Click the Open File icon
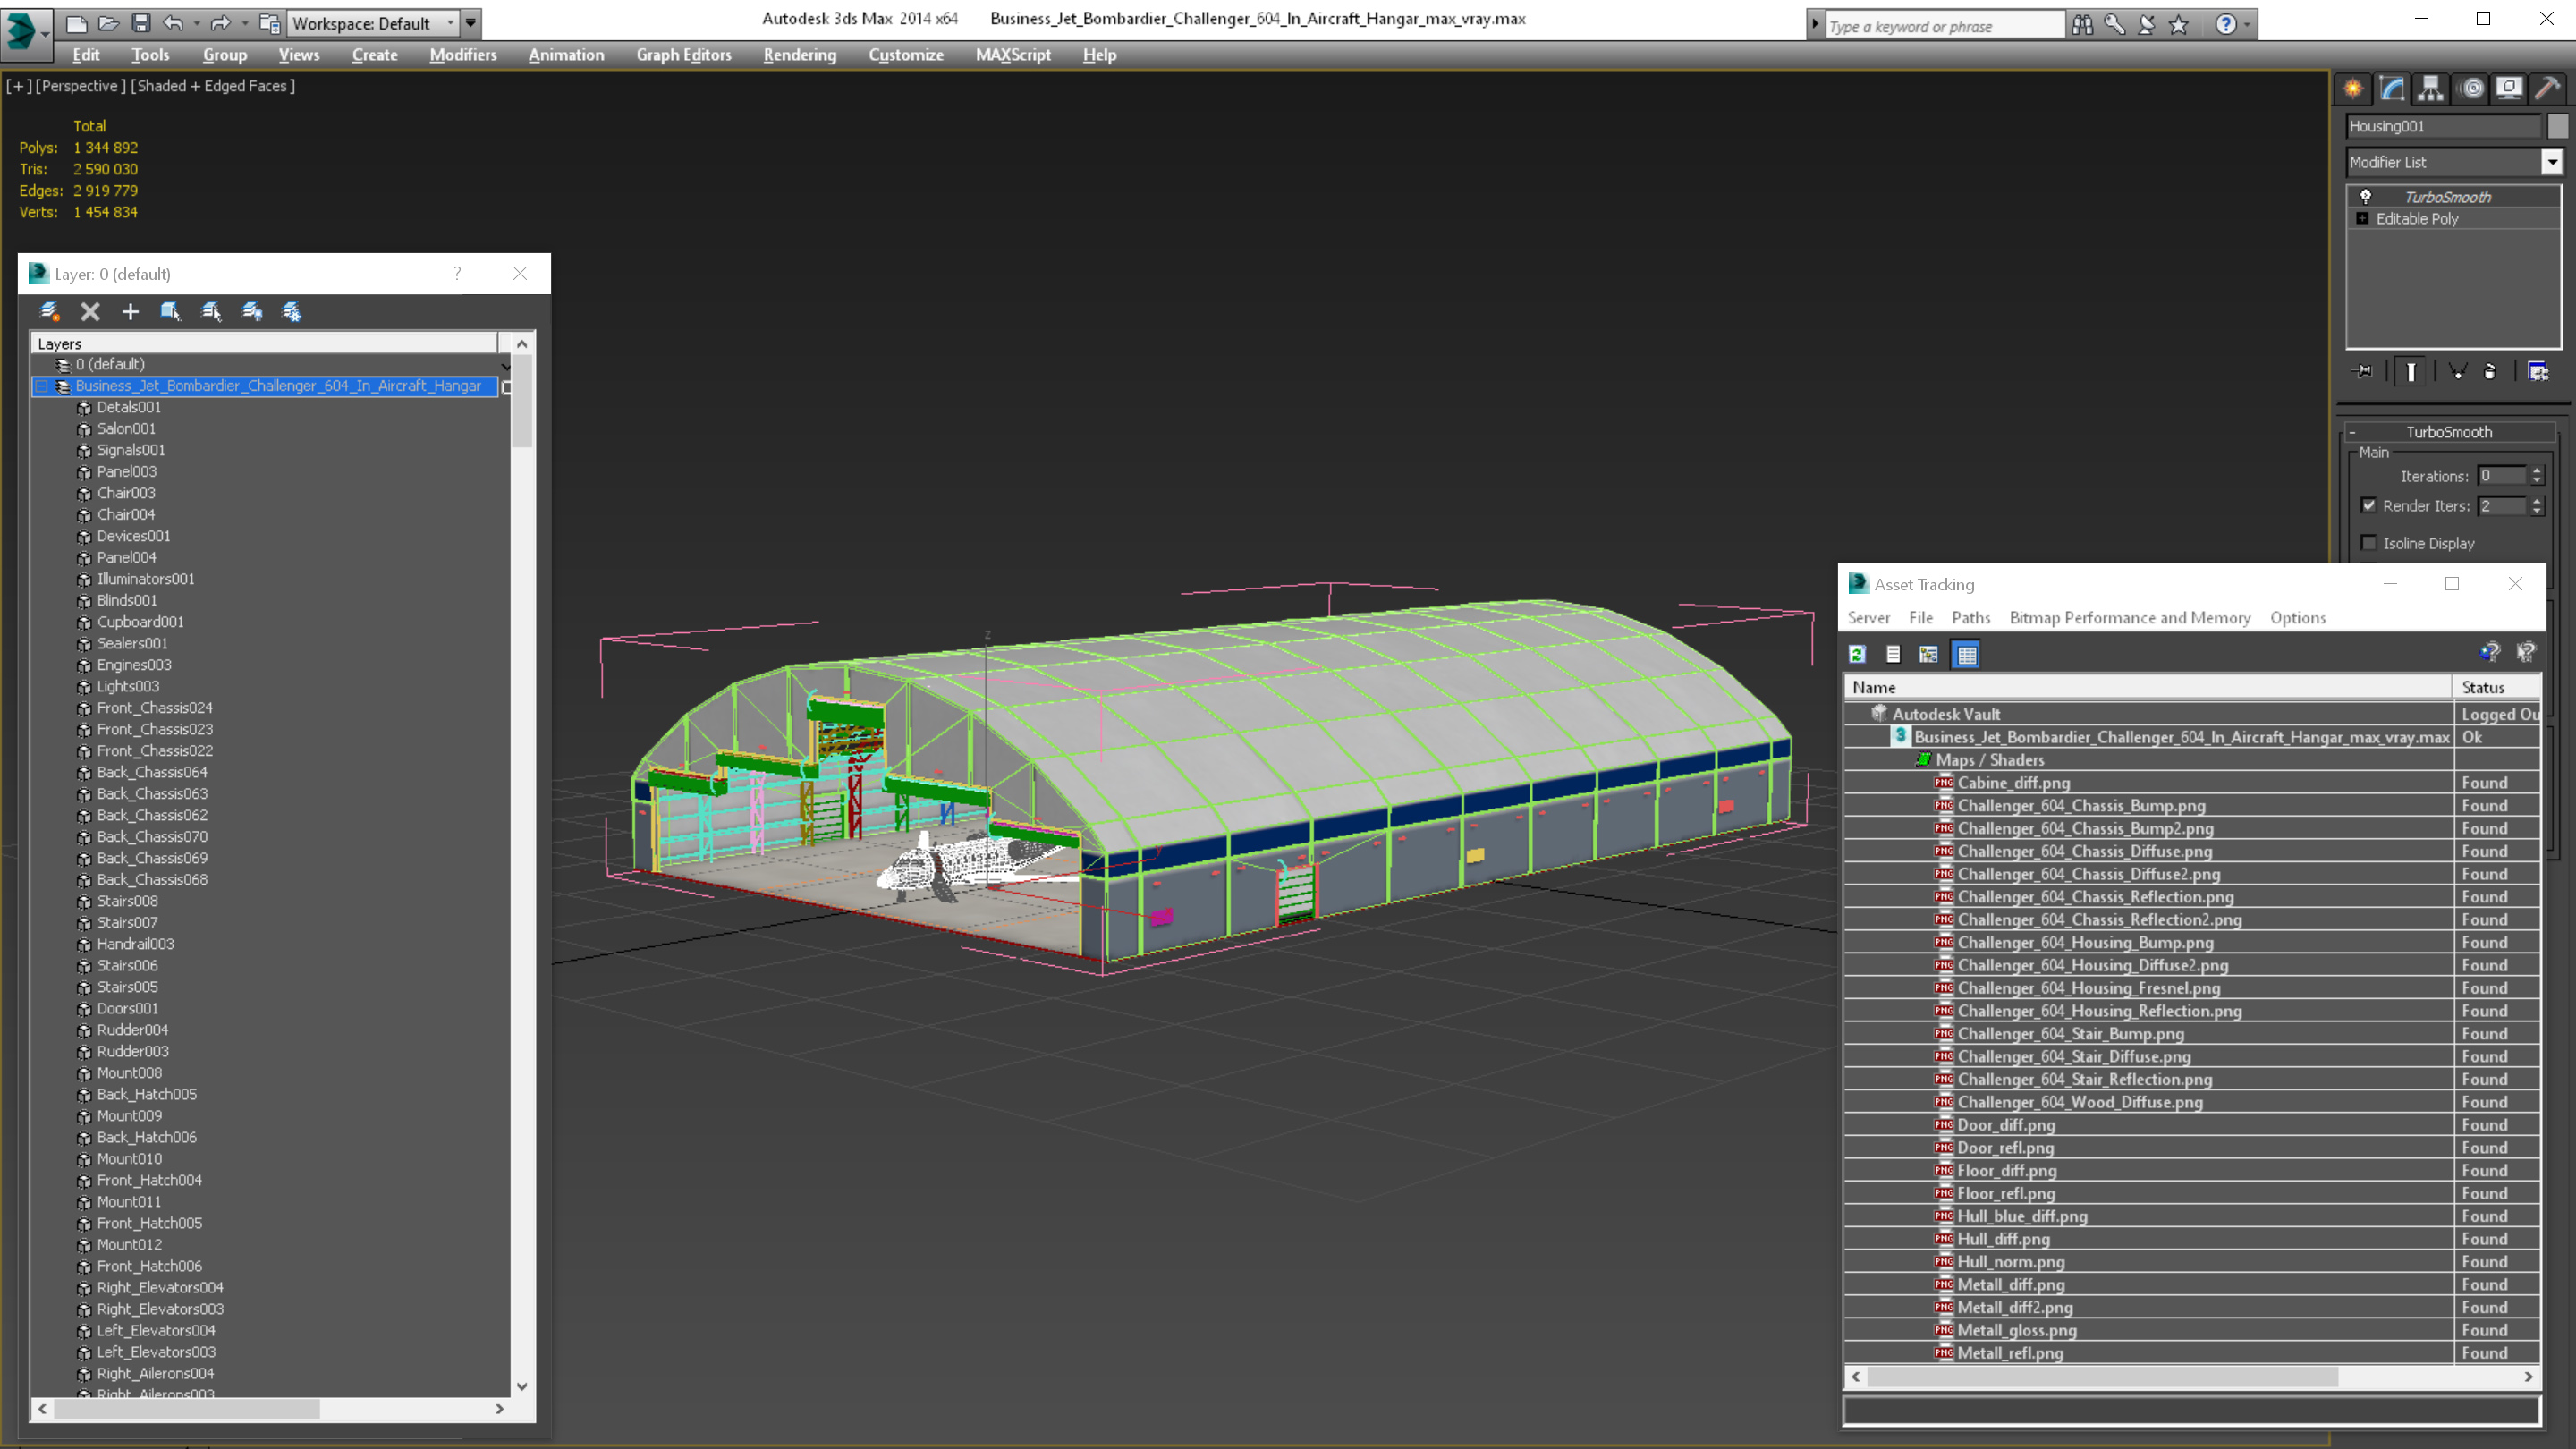Viewport: 2576px width, 1449px height. [x=108, y=23]
